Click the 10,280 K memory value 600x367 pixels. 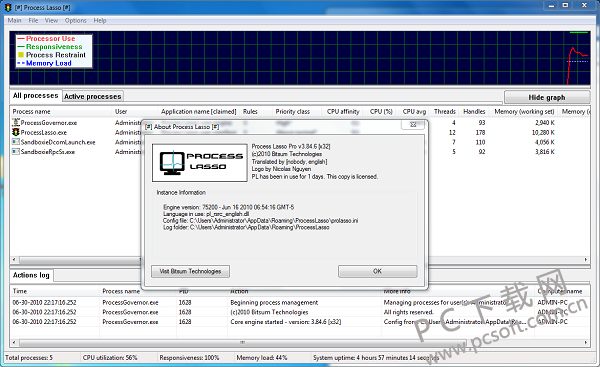point(543,132)
